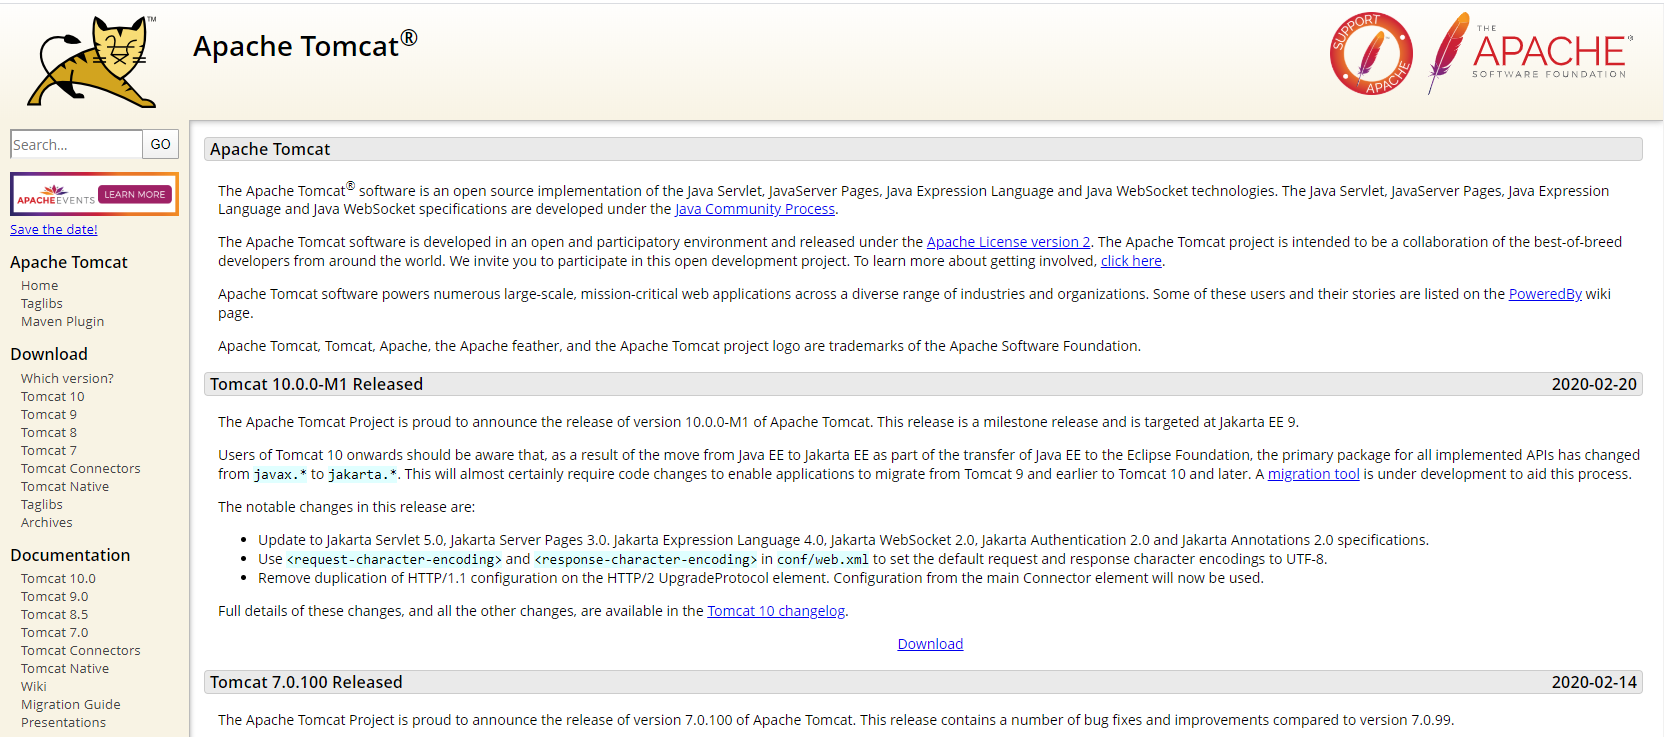Open Tomcat Connectors under Documentation
Image resolution: width=1664 pixels, height=737 pixels.
(81, 650)
